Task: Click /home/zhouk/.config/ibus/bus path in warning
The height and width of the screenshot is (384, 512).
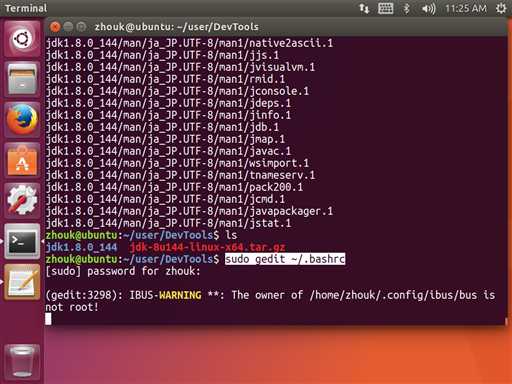Action: [x=393, y=295]
